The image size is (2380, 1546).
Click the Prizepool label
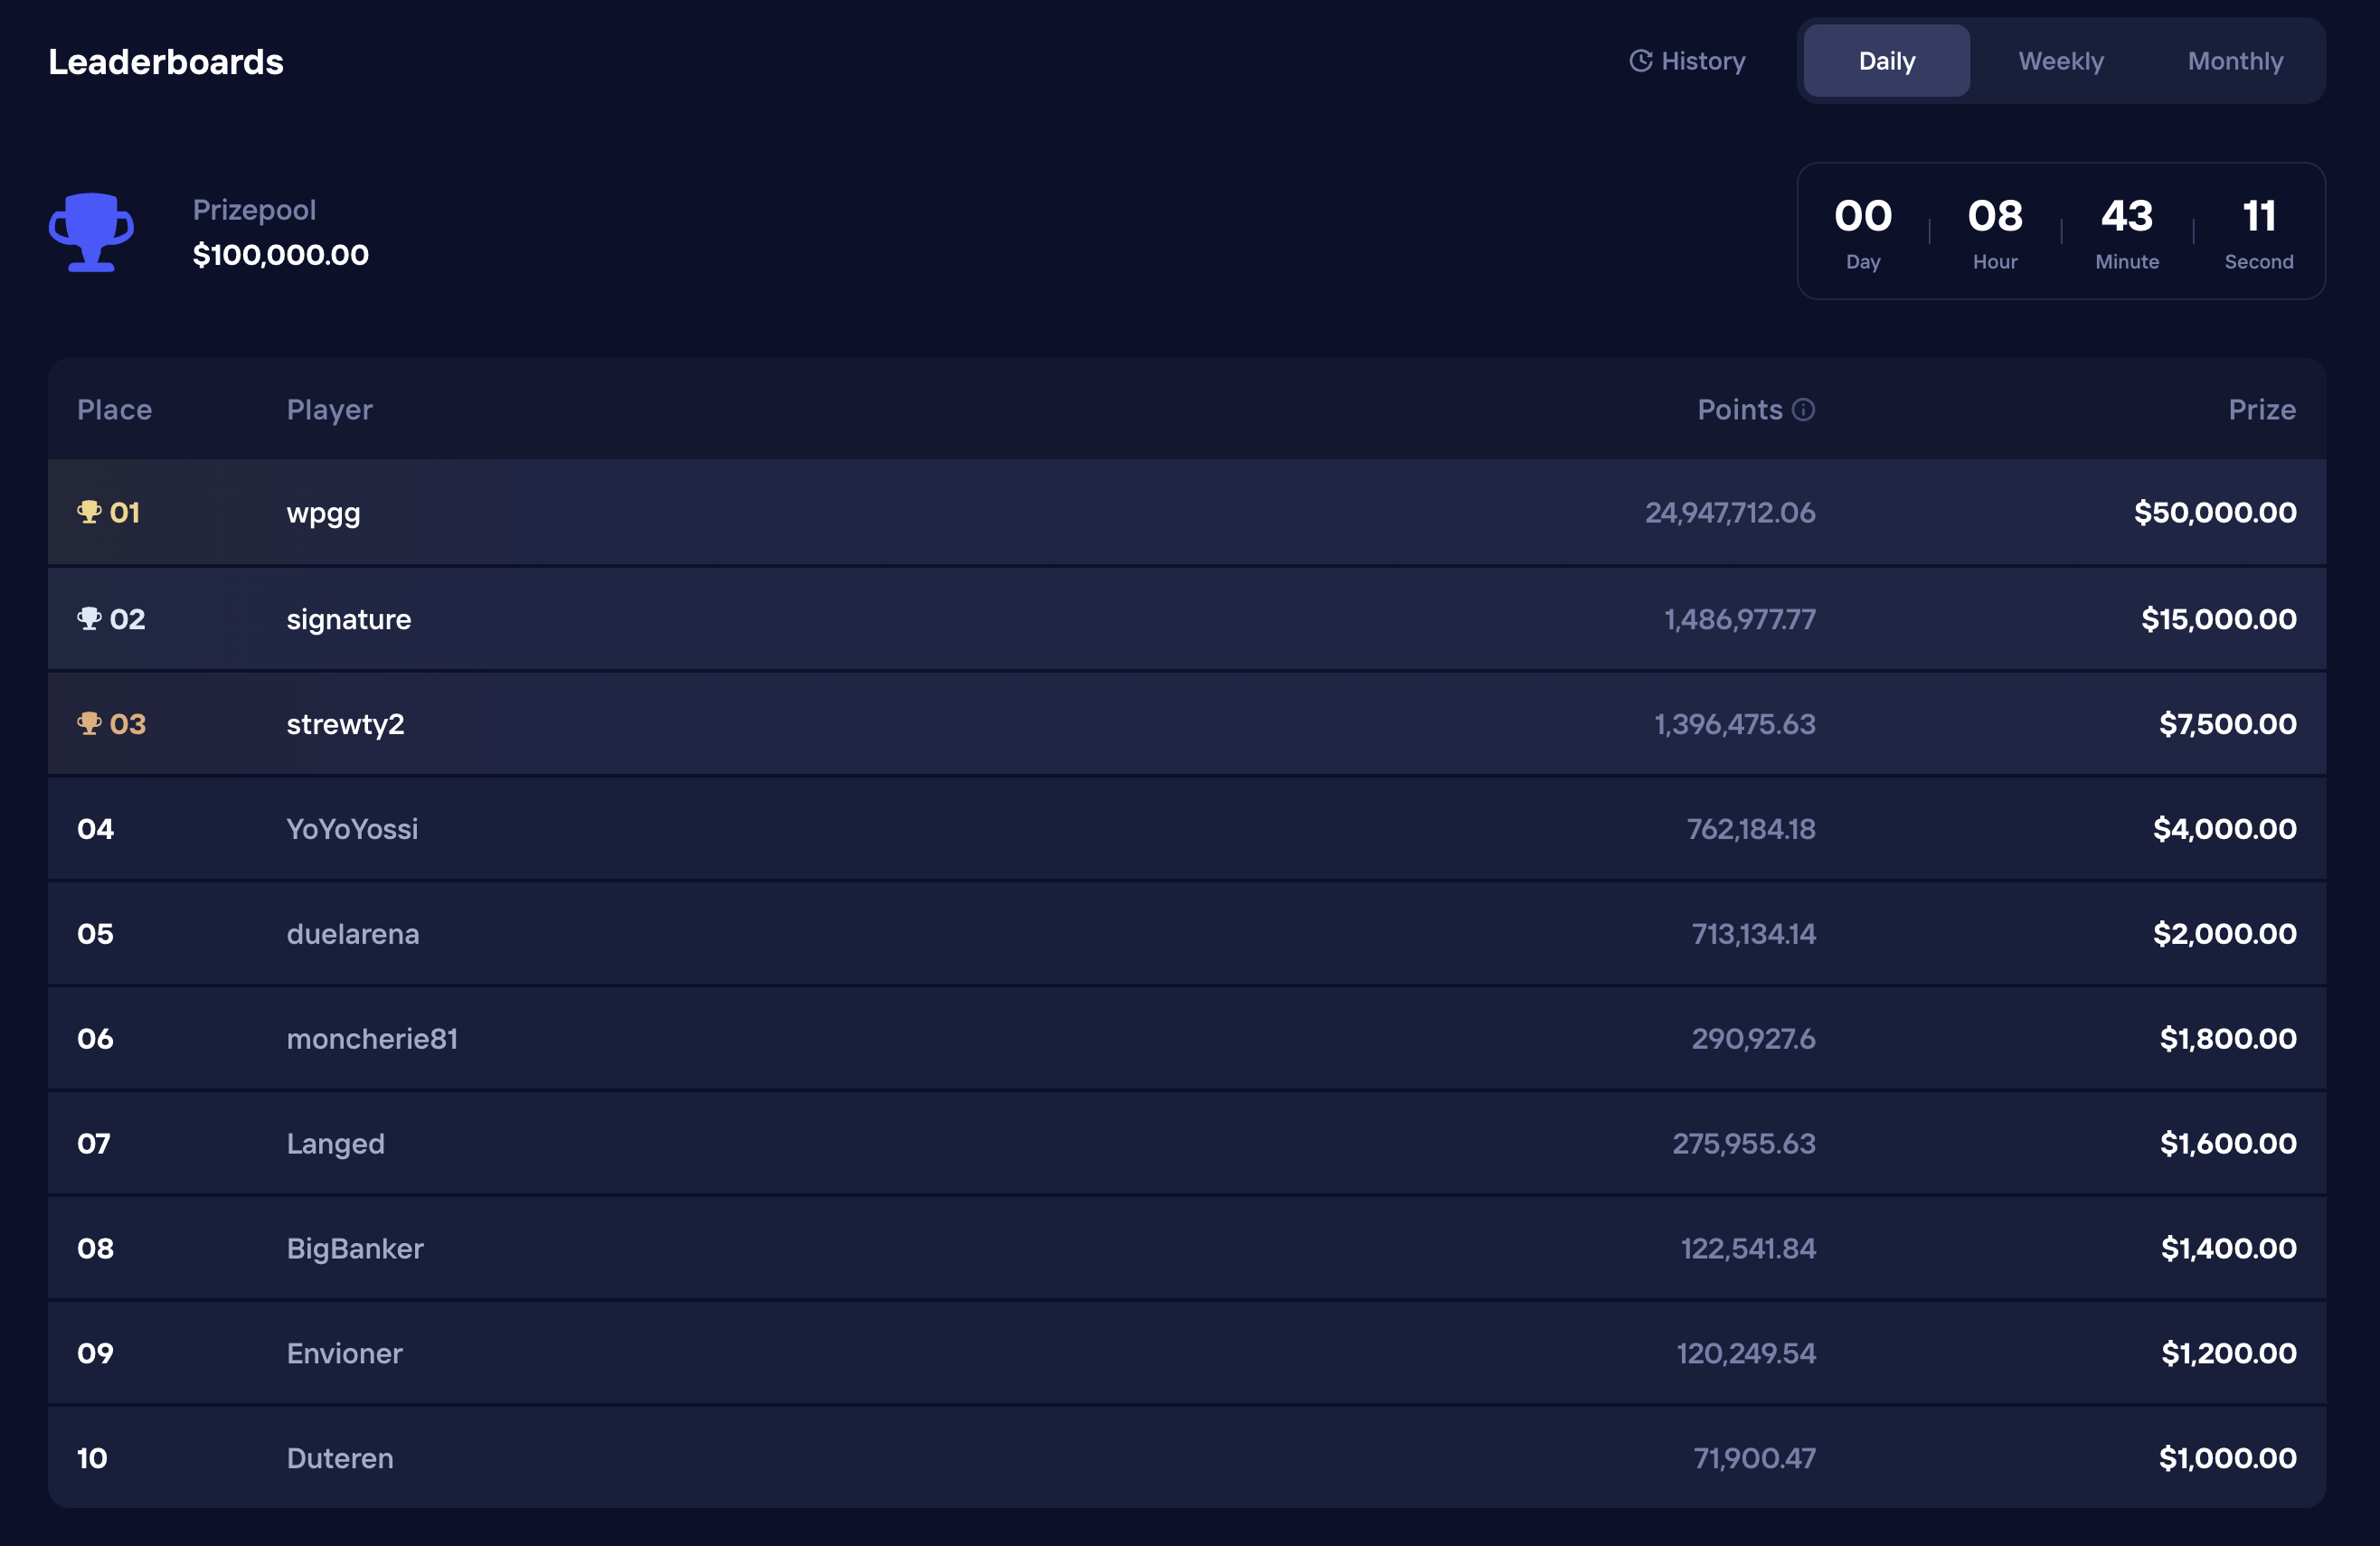tap(254, 211)
